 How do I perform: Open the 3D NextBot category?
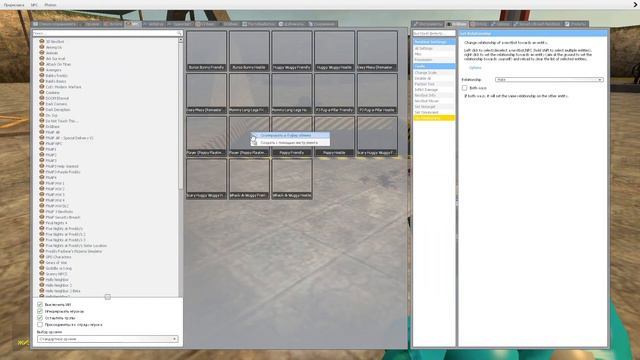click(55, 42)
